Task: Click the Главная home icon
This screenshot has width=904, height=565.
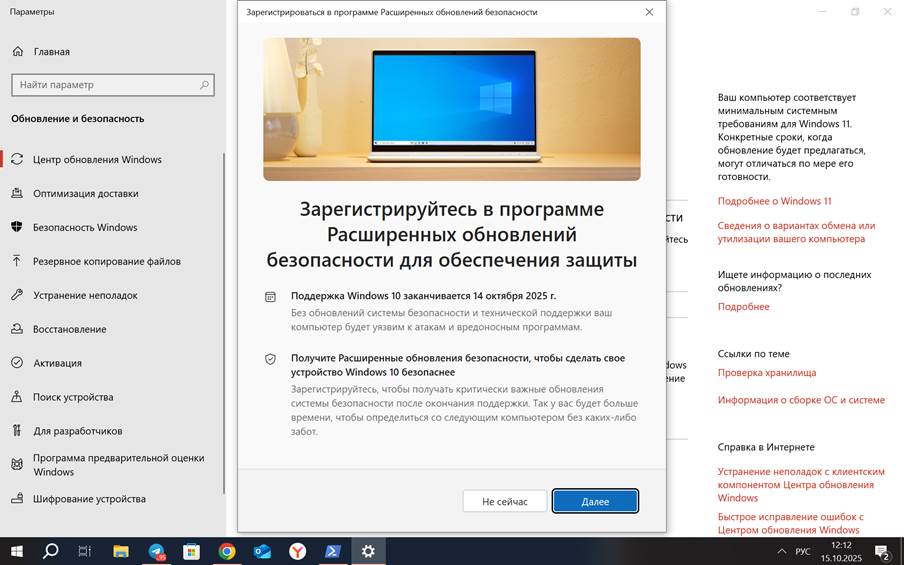Action: tap(18, 51)
